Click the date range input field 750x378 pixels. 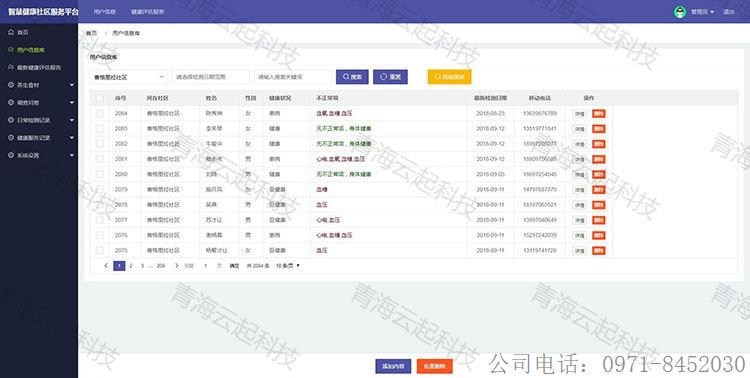tap(211, 77)
